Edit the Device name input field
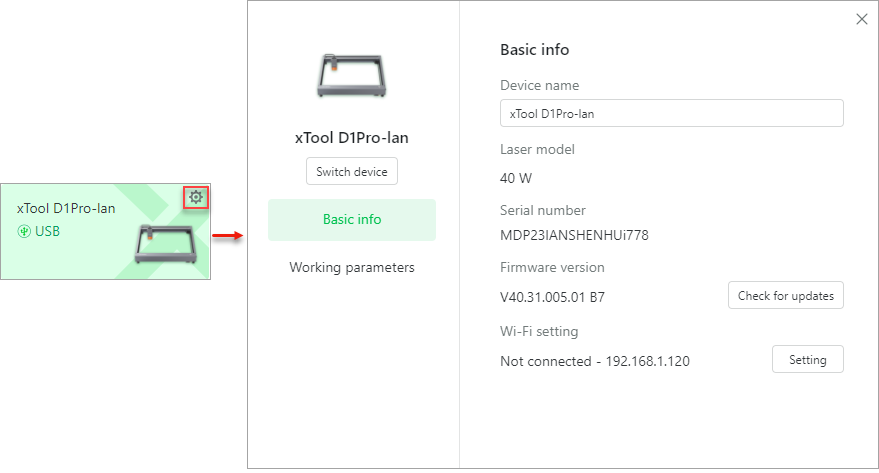Viewport: 879px width, 473px height. click(672, 113)
